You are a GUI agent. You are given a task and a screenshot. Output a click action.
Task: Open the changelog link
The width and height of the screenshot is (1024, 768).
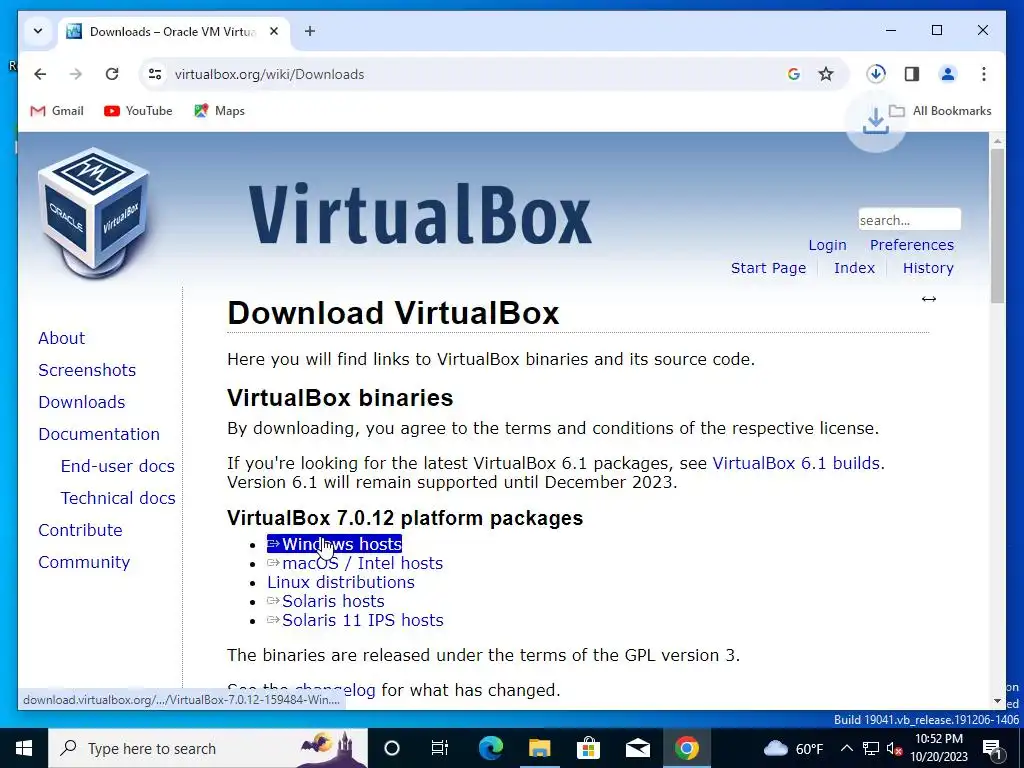point(335,690)
